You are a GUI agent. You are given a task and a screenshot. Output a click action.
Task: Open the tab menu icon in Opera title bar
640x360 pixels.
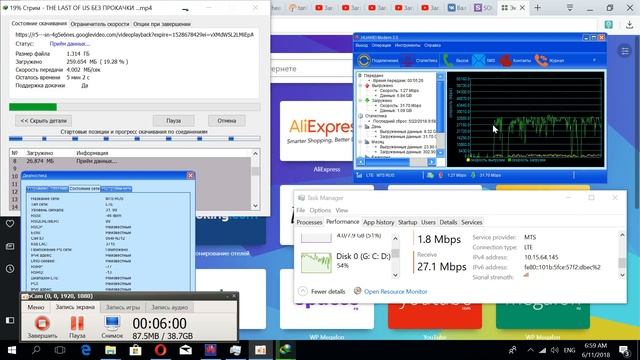click(570, 8)
